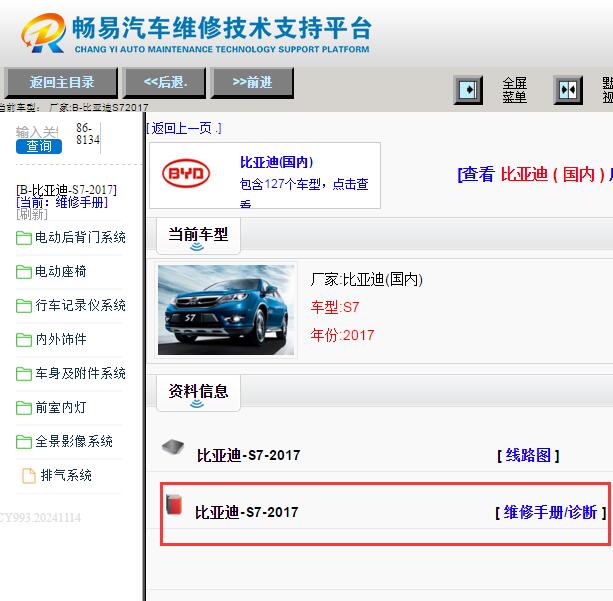Click the BYD brand logo
The image size is (613, 601).
click(186, 173)
